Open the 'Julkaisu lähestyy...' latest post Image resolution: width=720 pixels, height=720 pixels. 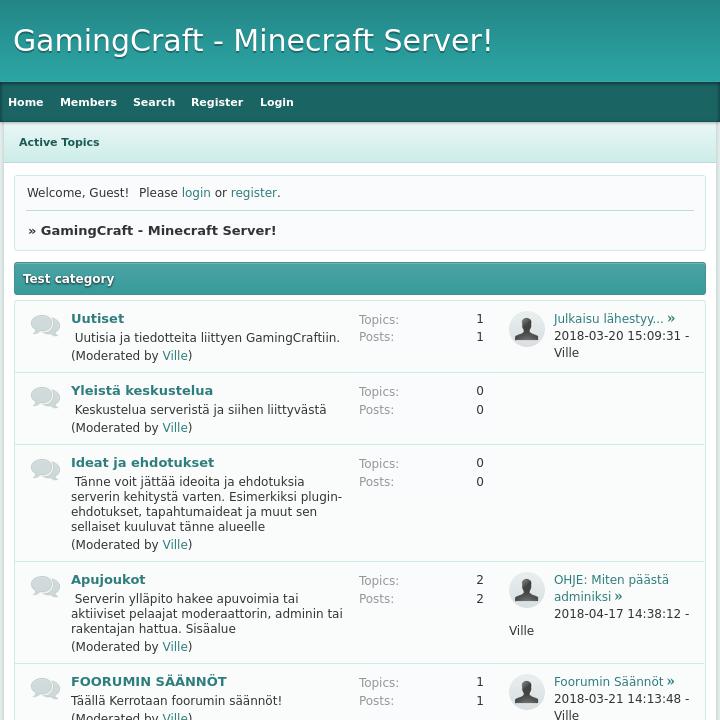click(608, 319)
